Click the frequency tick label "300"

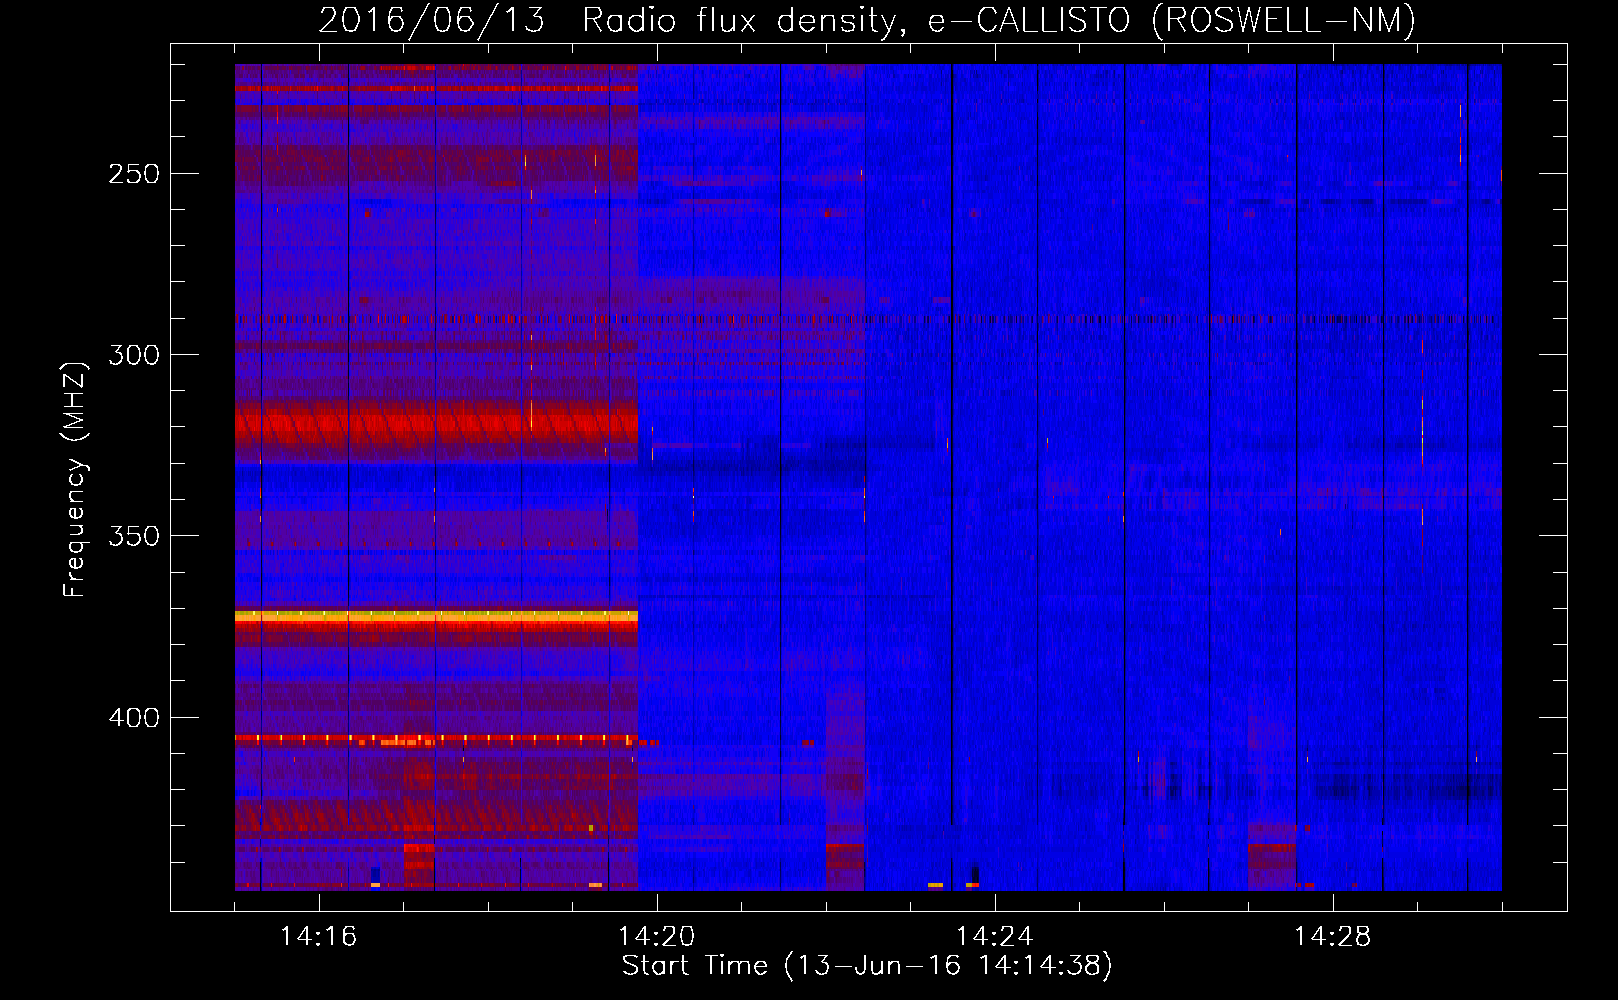tap(133, 355)
